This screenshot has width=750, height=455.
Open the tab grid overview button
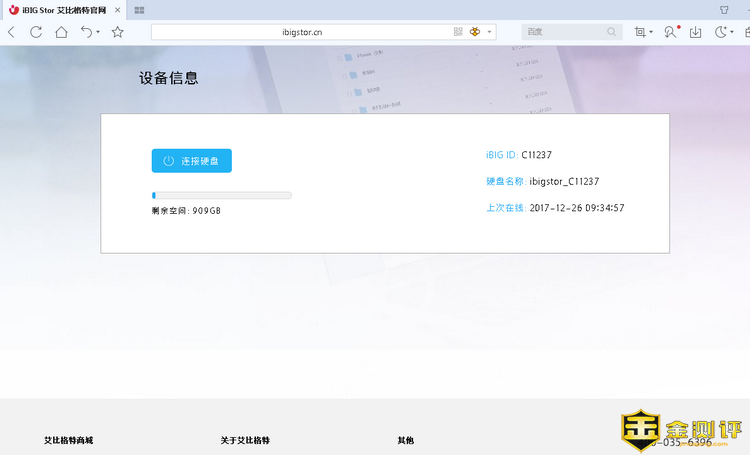[x=139, y=9]
